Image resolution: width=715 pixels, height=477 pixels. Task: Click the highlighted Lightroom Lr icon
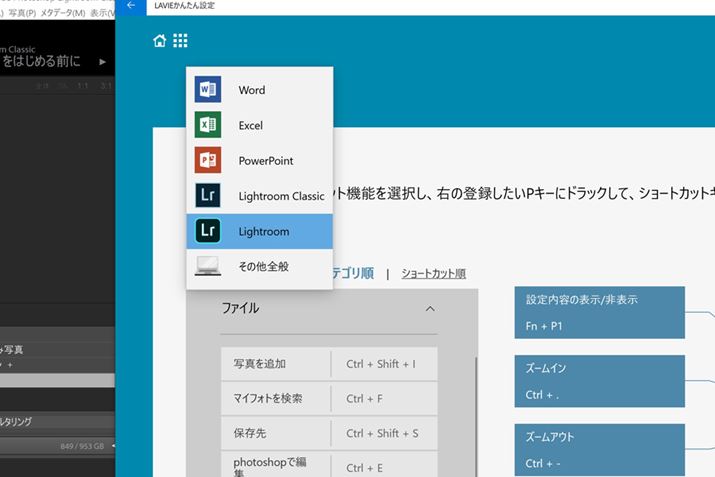click(208, 231)
